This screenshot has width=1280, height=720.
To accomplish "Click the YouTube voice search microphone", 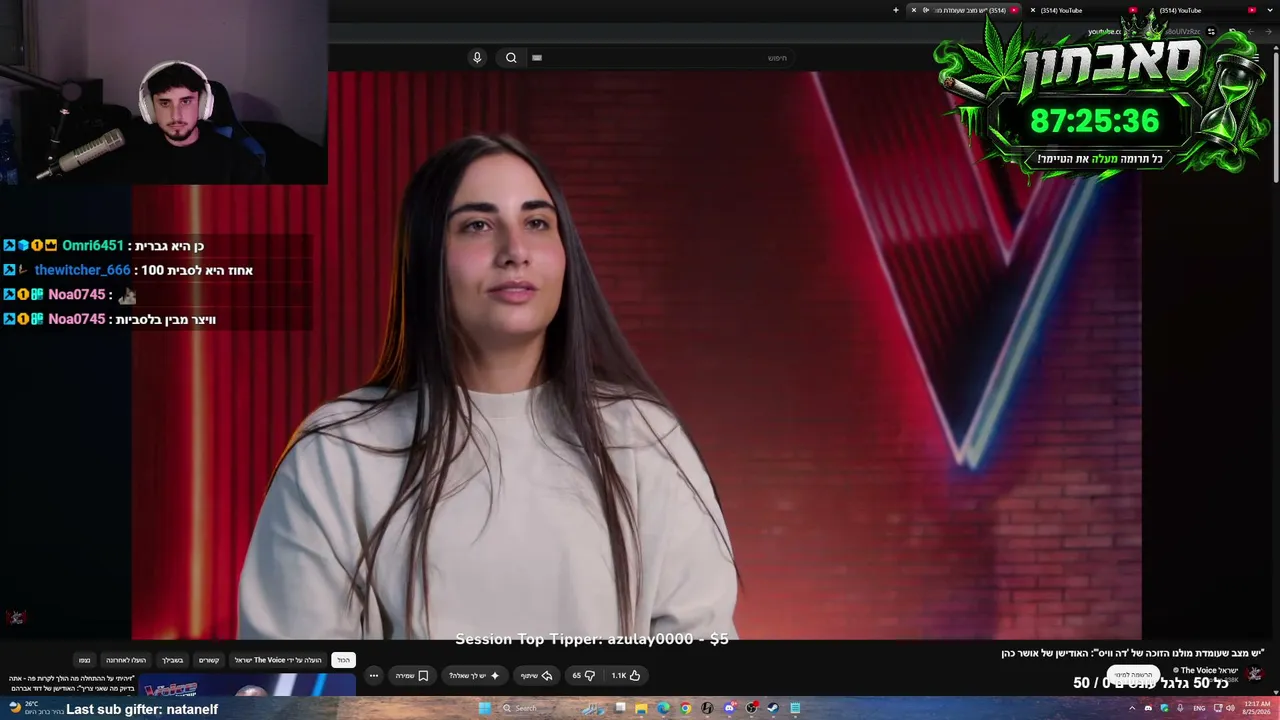I will click(x=477, y=58).
